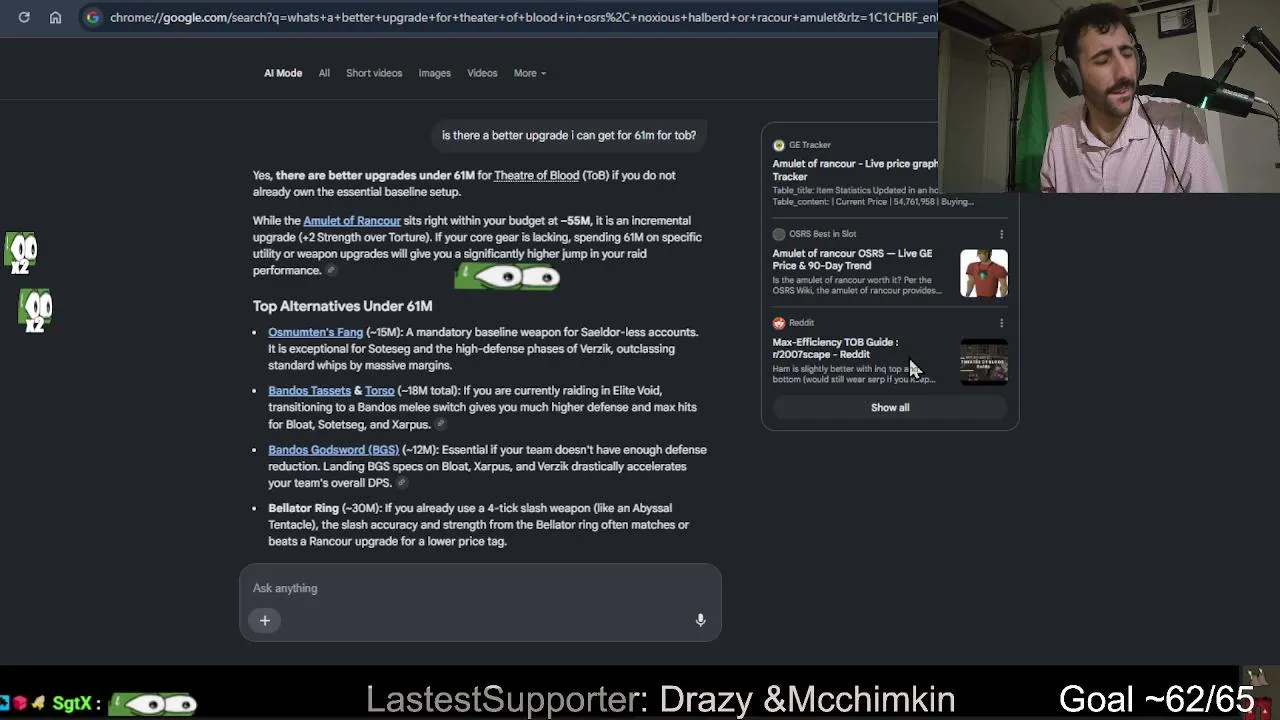Start voice input with the microphone icon

[x=700, y=621]
